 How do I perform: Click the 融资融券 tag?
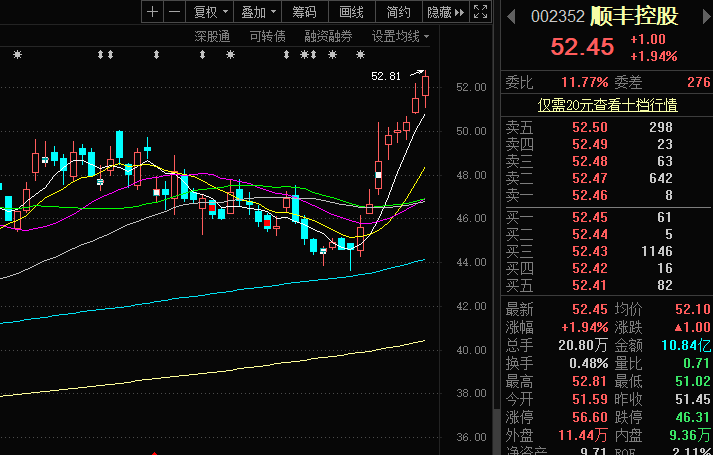coord(328,36)
